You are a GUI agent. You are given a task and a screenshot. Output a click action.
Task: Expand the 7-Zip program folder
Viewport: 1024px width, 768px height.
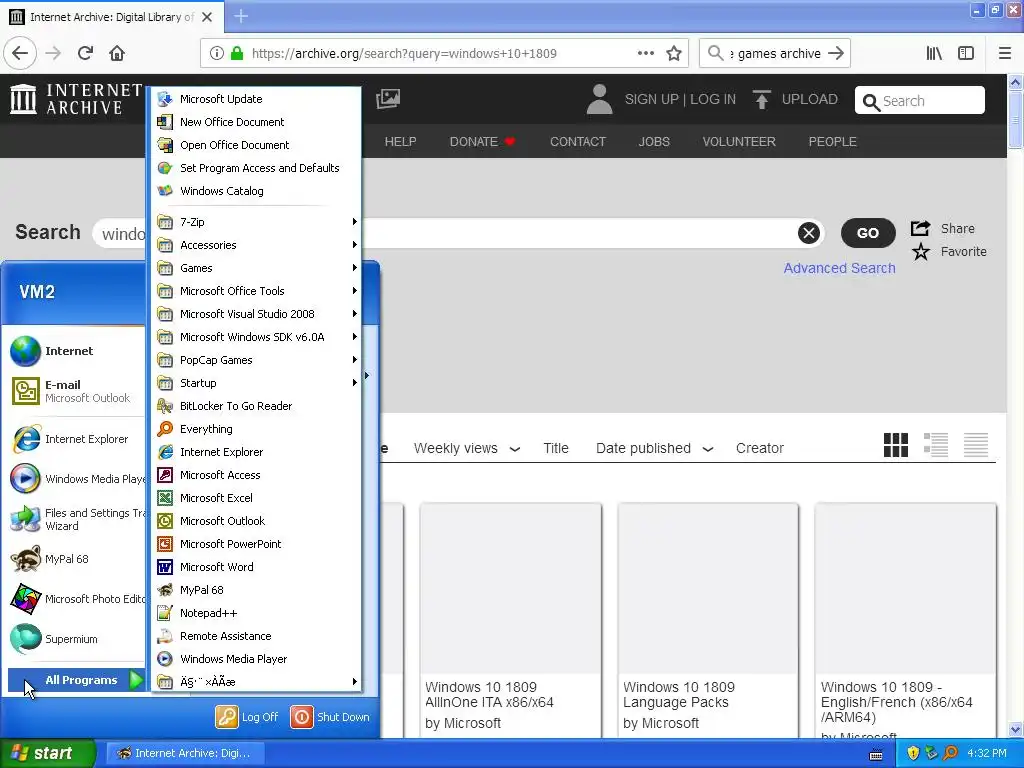(256, 222)
